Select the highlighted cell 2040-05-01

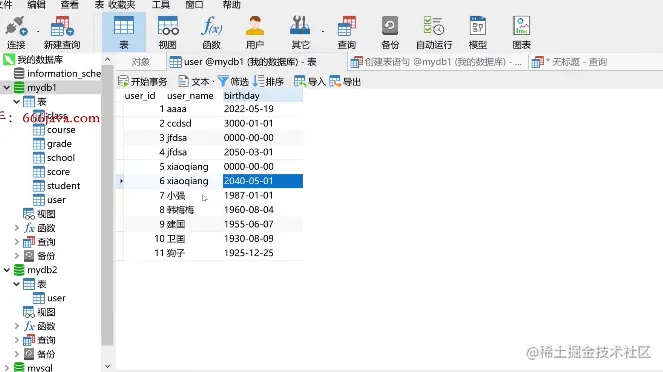(262, 181)
